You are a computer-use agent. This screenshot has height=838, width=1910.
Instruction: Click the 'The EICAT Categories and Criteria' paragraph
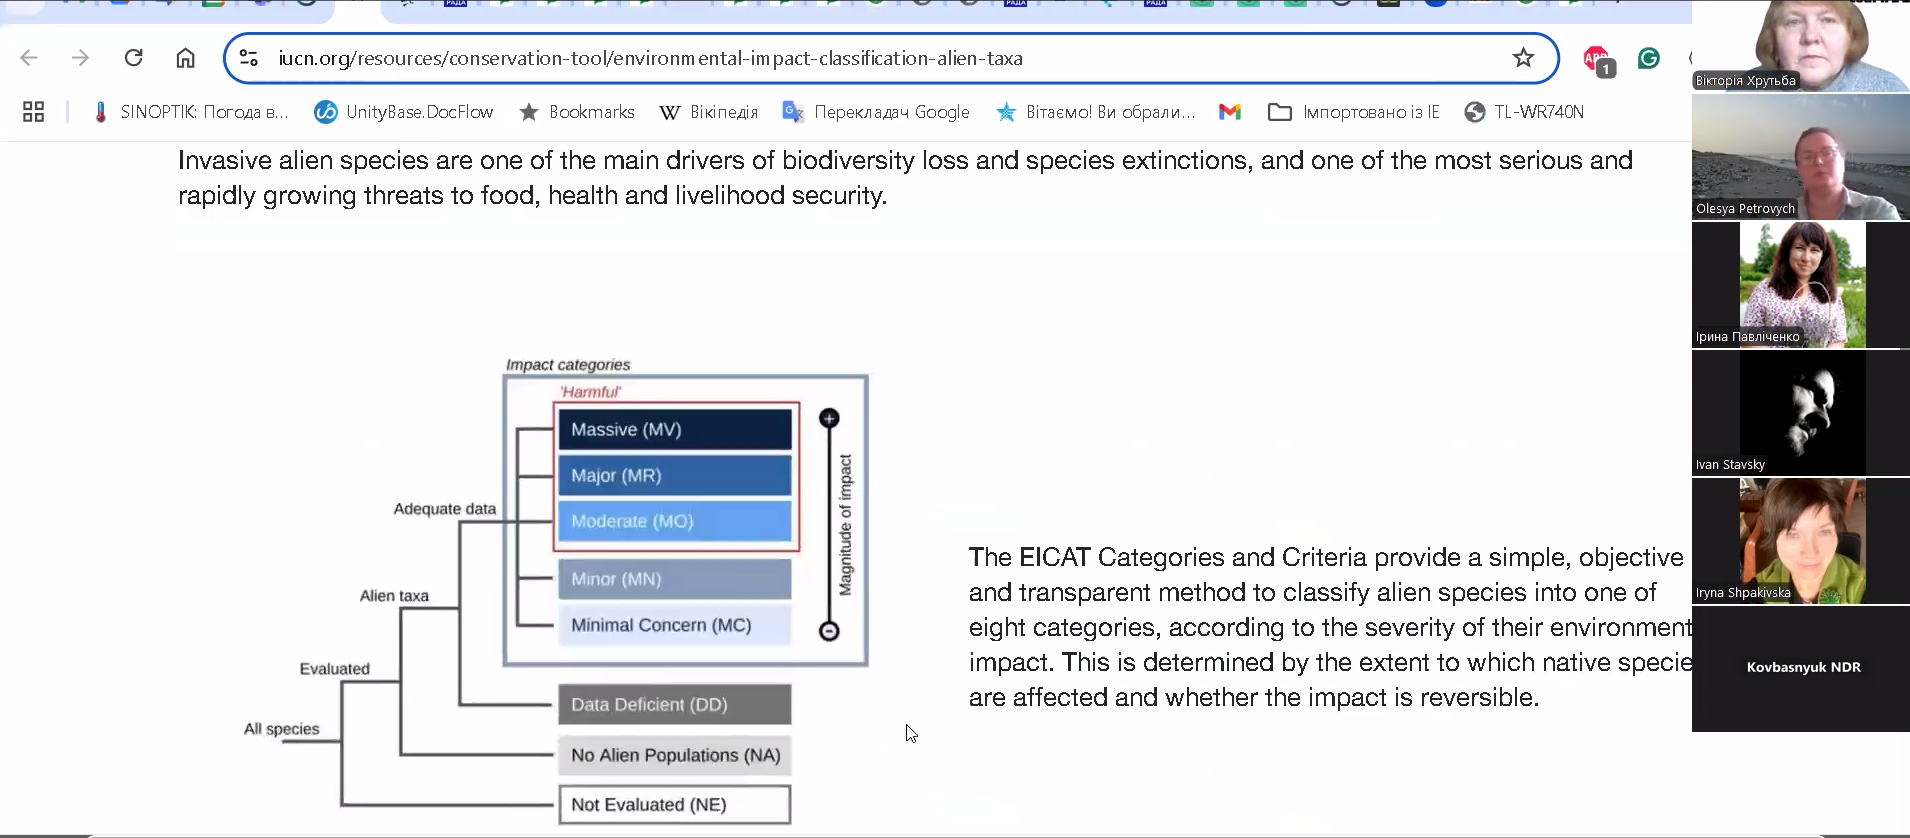[x=1330, y=627]
